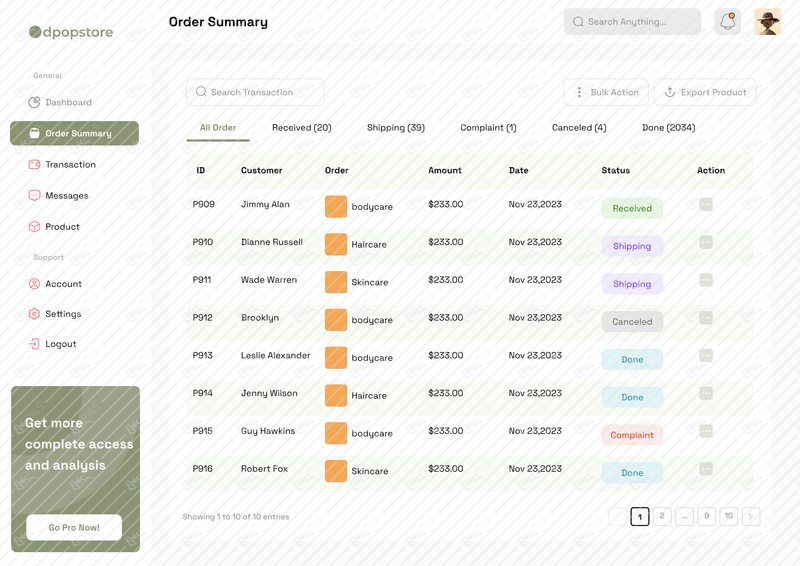Viewport: 800px width, 566px height.
Task: Click the Logout arrow icon
Action: click(x=34, y=344)
